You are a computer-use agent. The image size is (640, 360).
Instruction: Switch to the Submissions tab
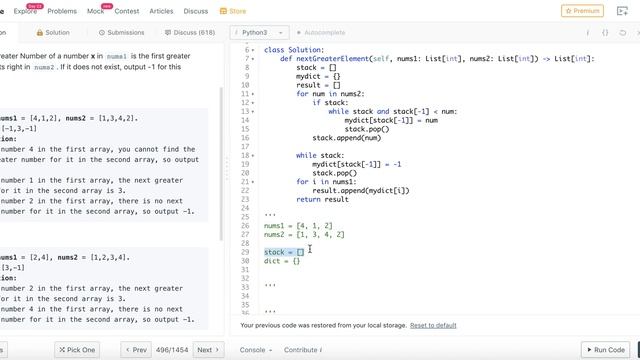click(x=122, y=32)
